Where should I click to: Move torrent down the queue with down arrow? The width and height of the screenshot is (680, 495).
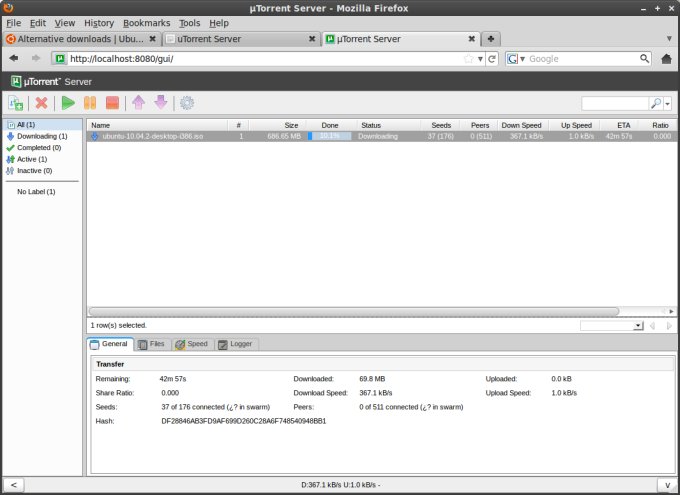coord(160,103)
